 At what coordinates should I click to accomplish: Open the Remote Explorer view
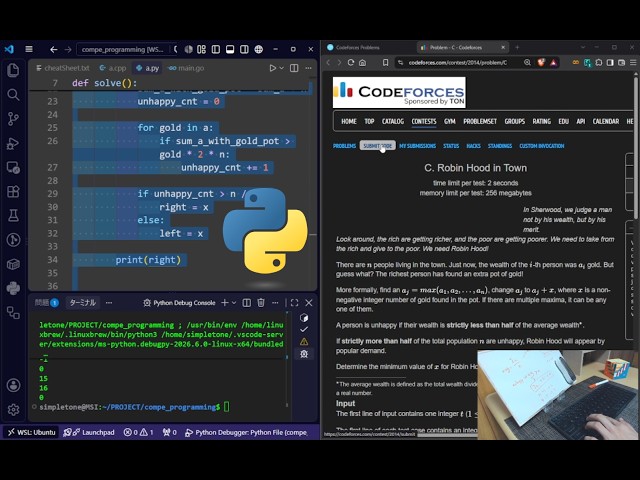coord(13,167)
